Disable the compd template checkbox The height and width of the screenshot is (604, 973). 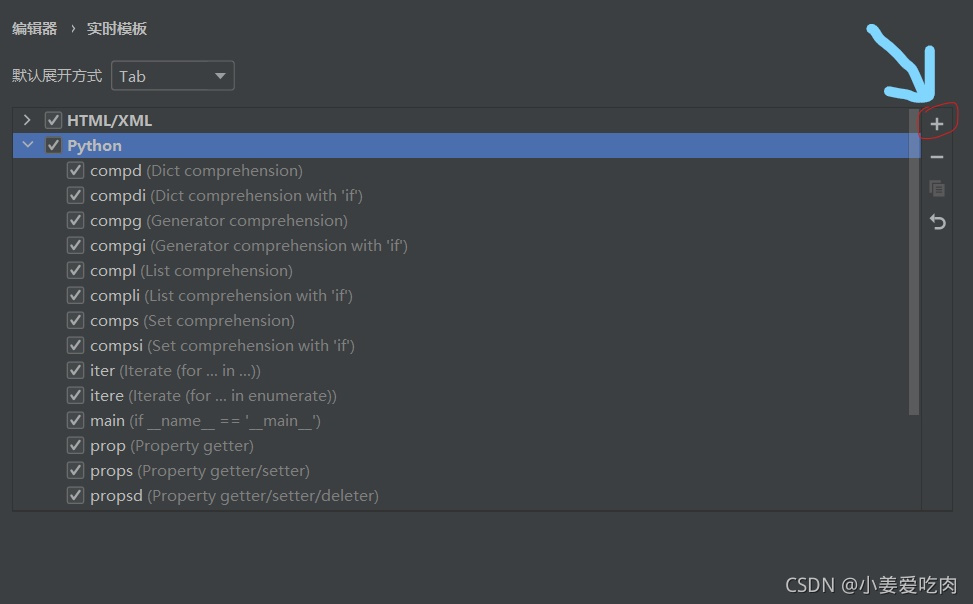[x=75, y=171]
